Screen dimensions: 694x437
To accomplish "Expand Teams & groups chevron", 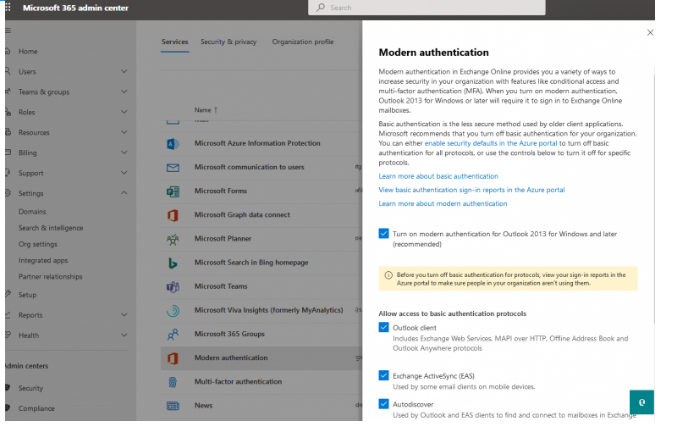I will click(124, 92).
